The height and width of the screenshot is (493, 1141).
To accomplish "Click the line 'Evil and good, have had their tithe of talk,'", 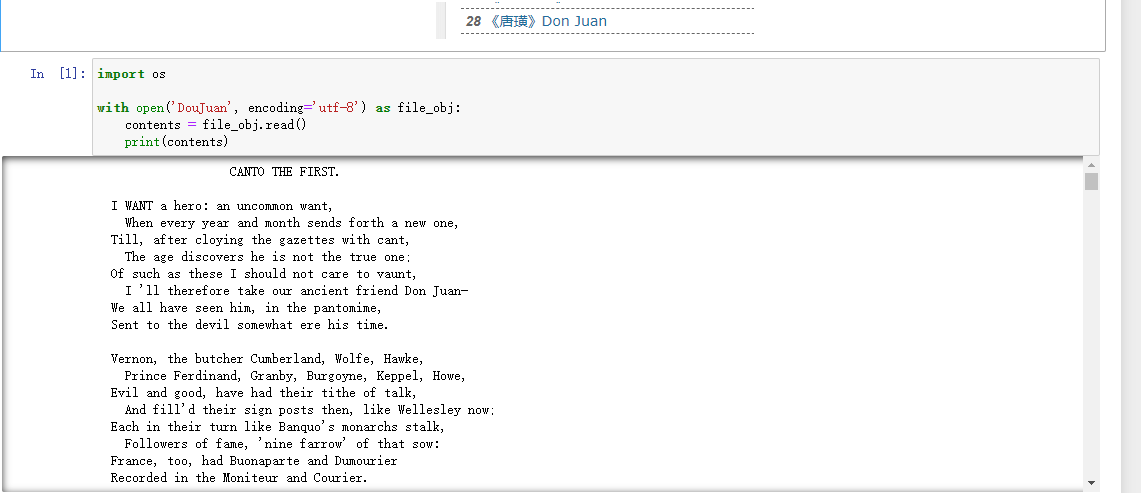I will tap(263, 393).
